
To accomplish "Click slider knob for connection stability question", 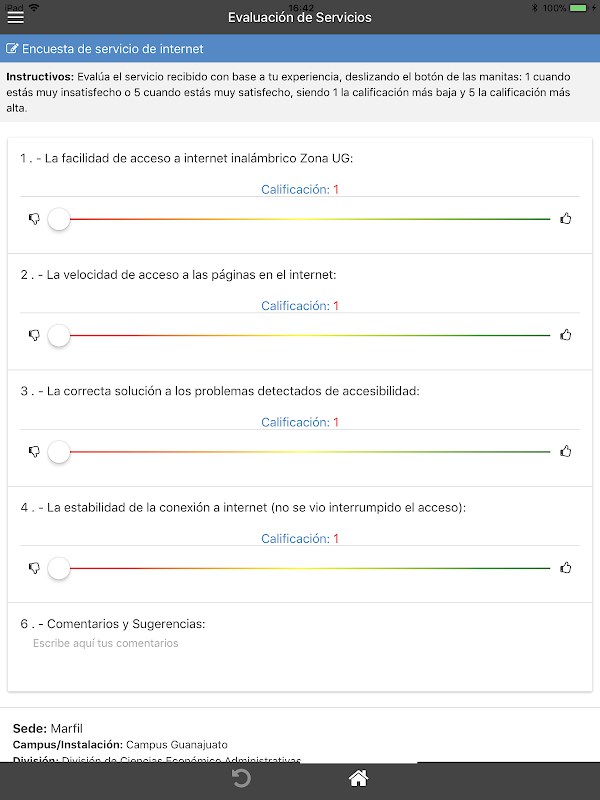I will click(59, 568).
